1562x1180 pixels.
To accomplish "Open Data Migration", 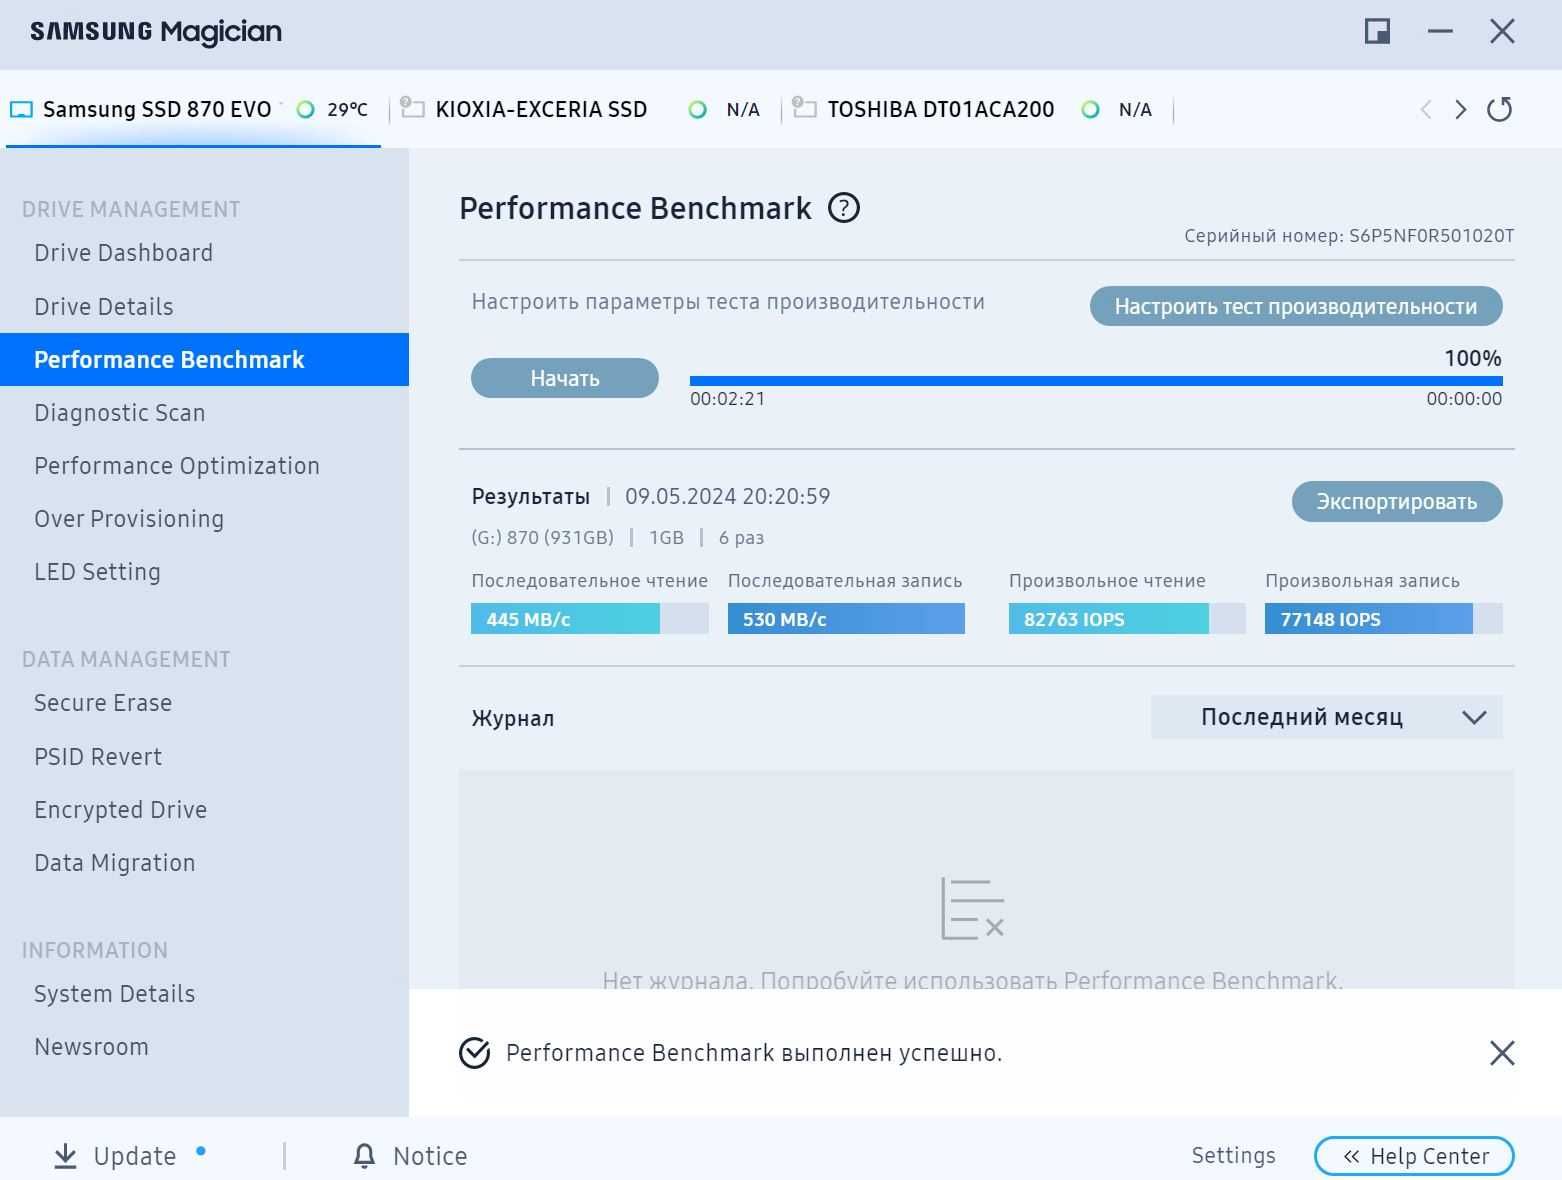I will click(x=114, y=862).
